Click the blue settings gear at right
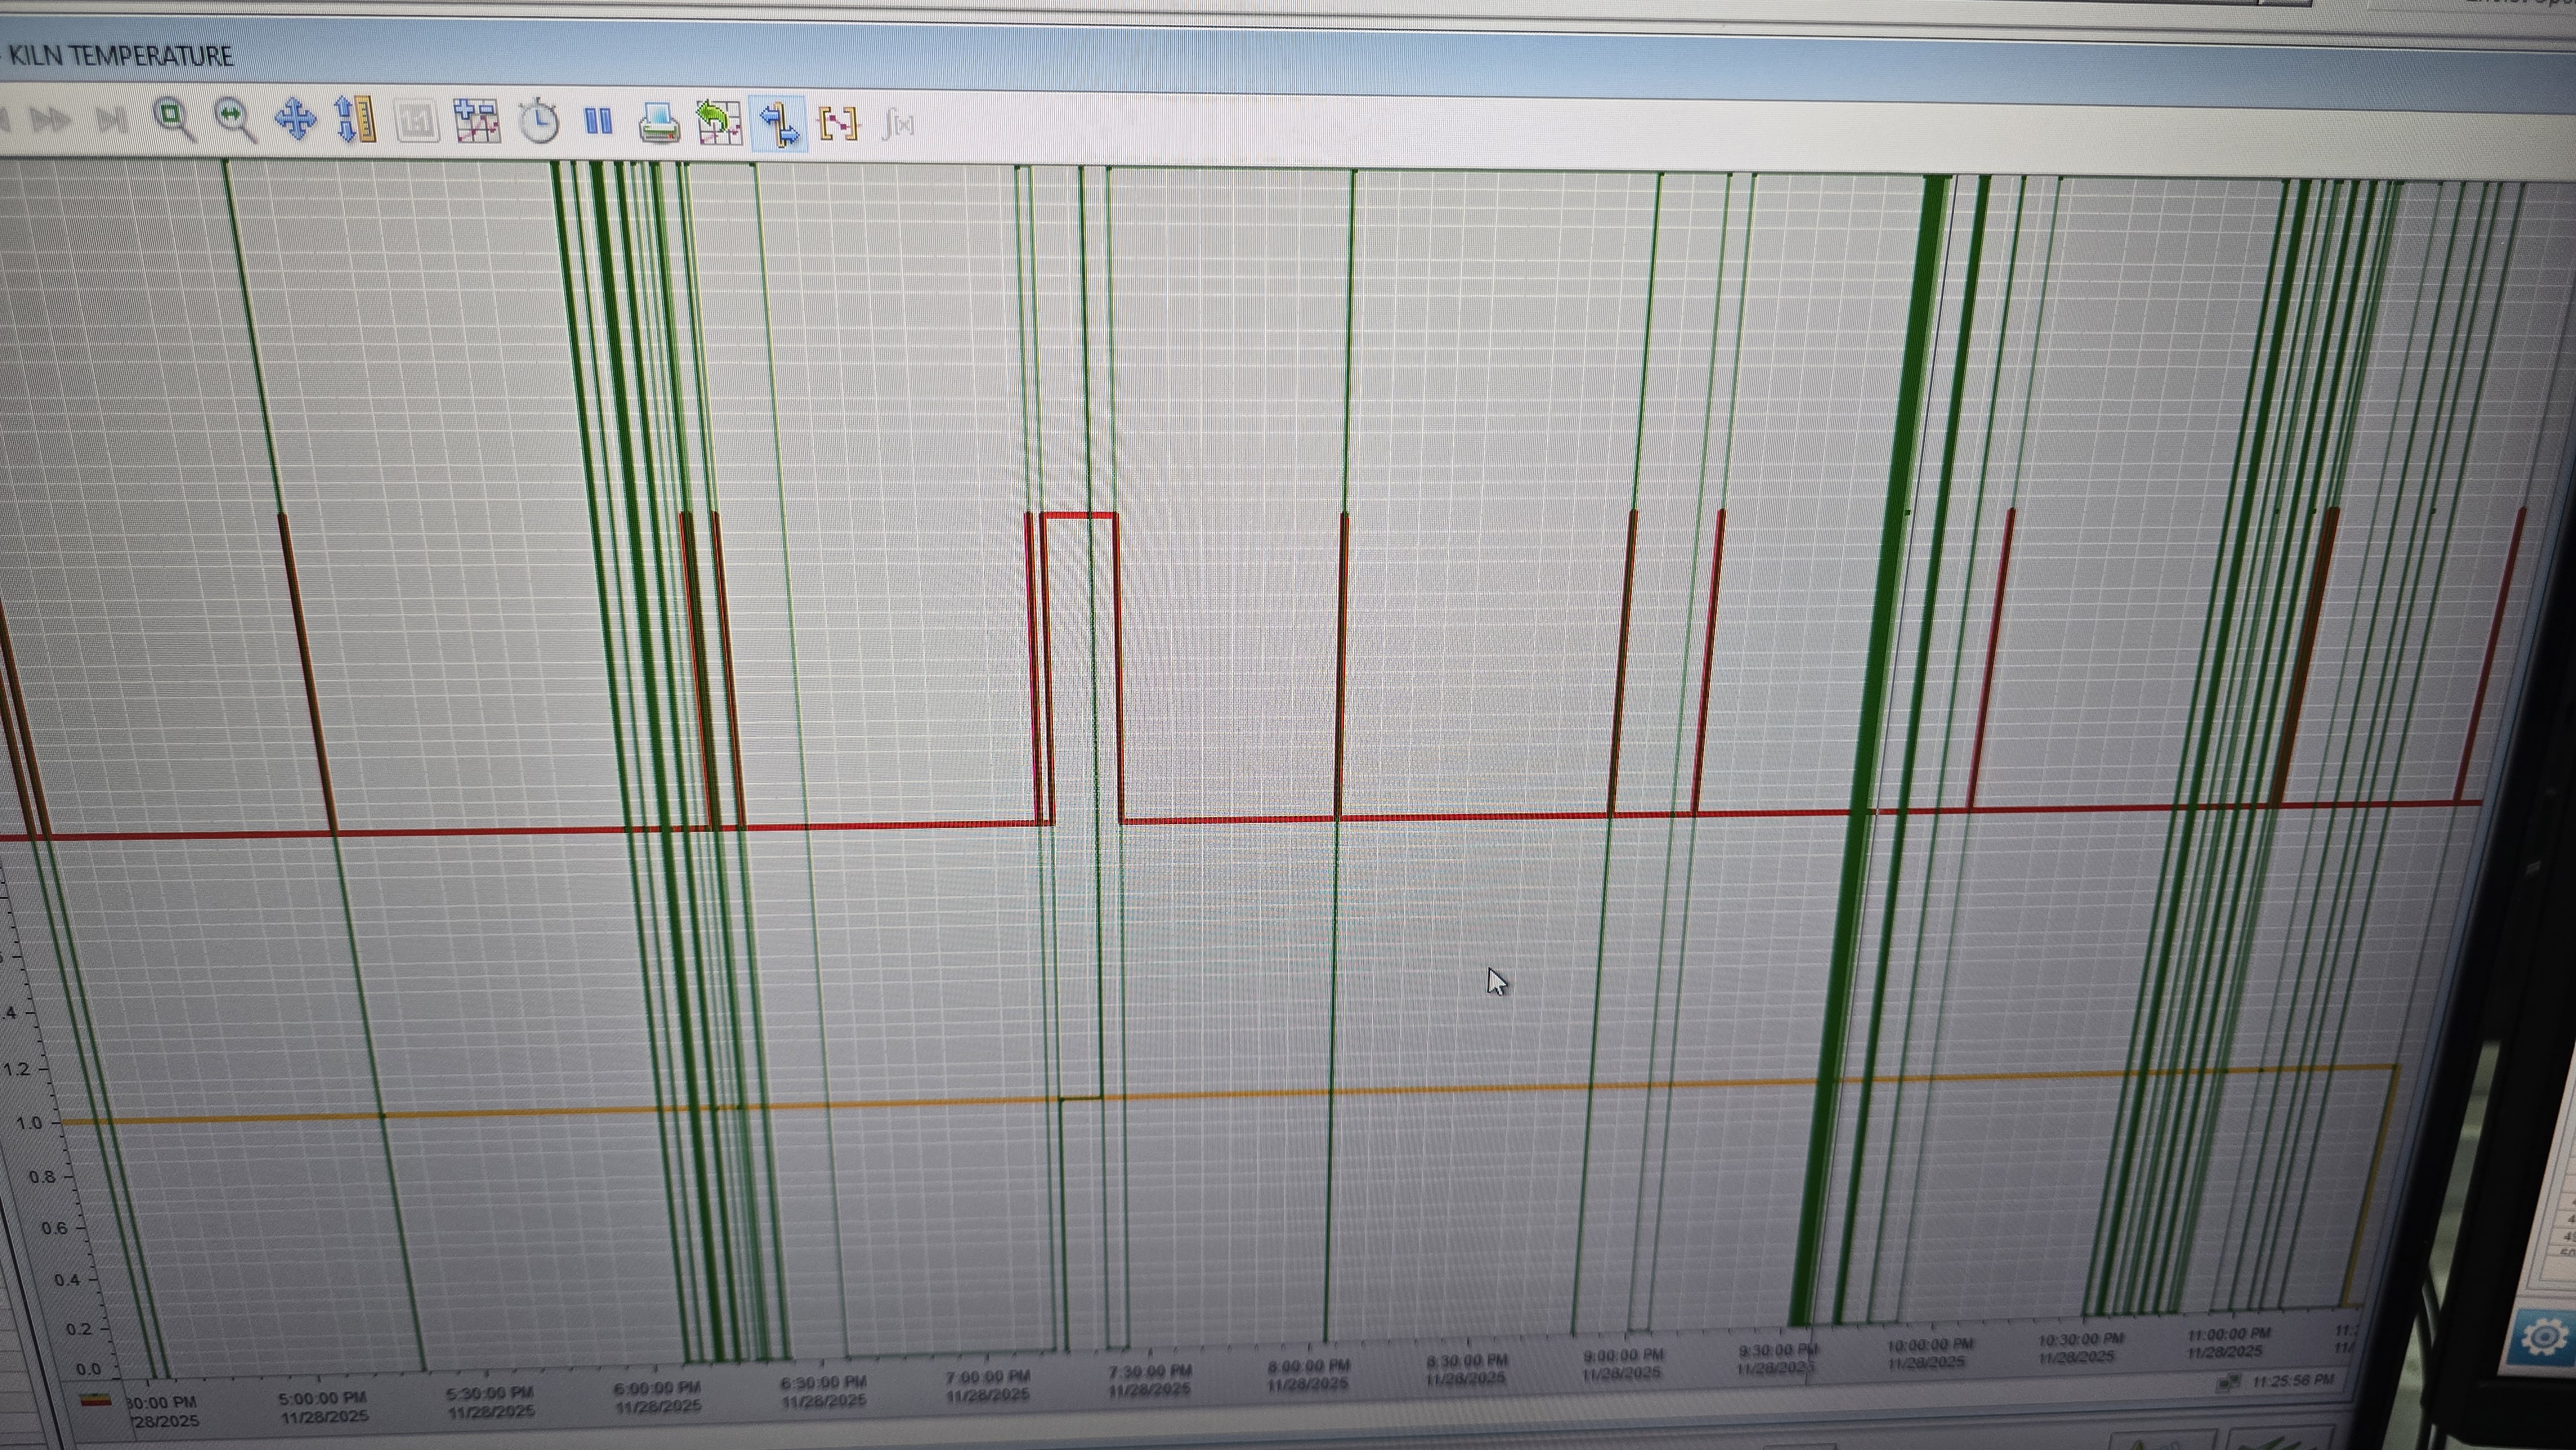Screen dimensions: 2576x1450 click(x=2545, y=1337)
